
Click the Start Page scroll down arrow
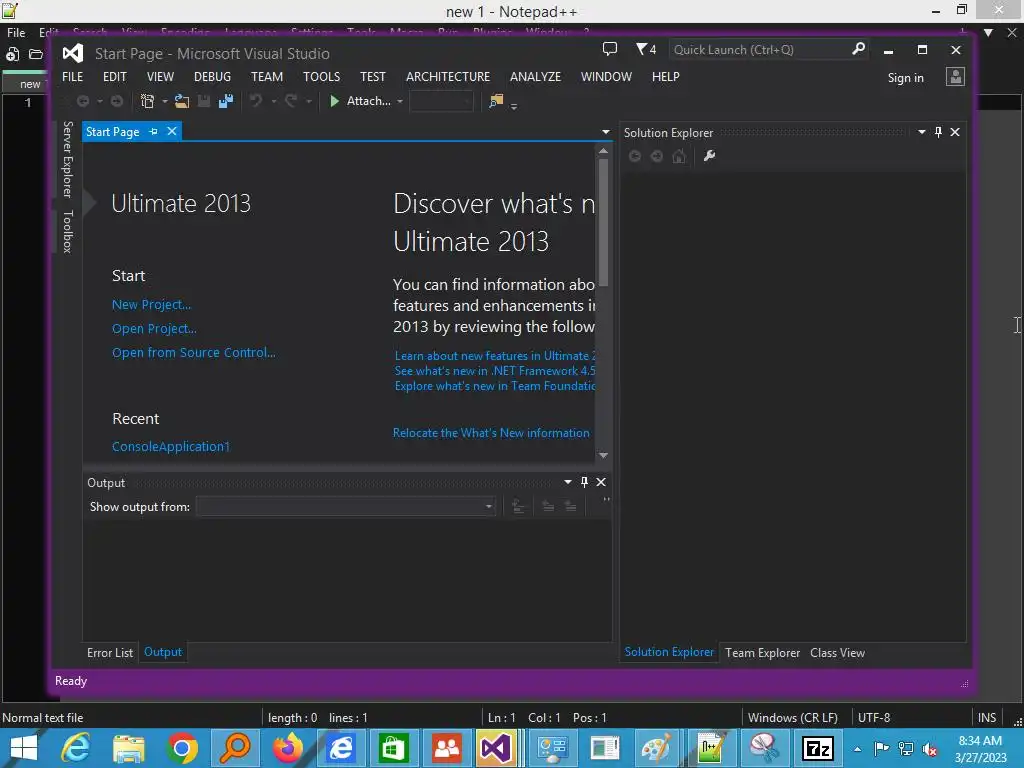(603, 455)
